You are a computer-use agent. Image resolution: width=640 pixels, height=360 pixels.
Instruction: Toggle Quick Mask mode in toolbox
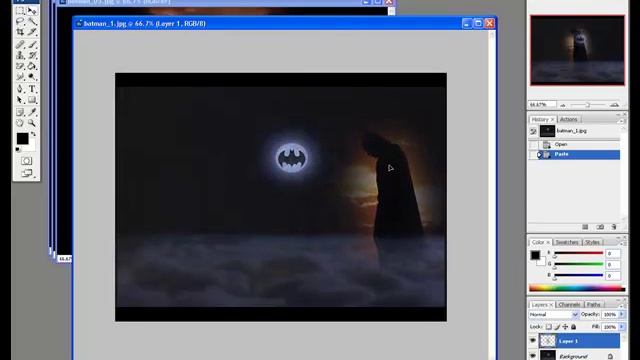pyautogui.click(x=27, y=161)
